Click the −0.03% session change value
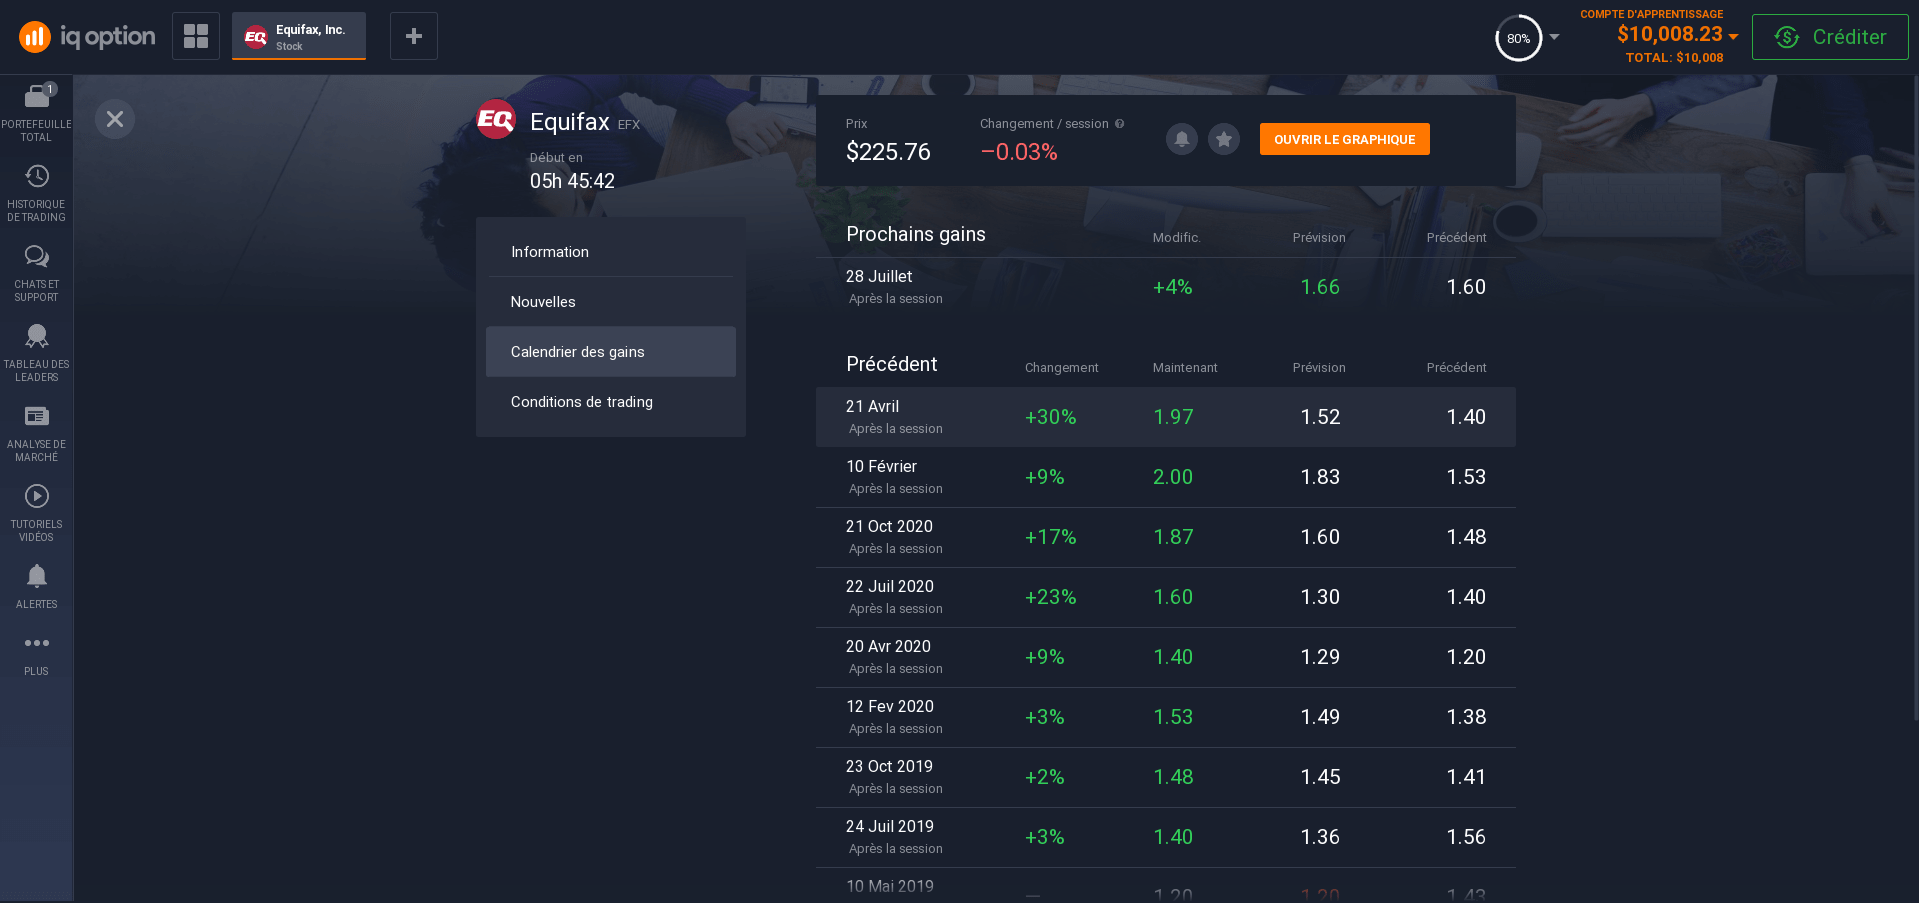Screen dimensions: 1919x903 tap(1019, 152)
